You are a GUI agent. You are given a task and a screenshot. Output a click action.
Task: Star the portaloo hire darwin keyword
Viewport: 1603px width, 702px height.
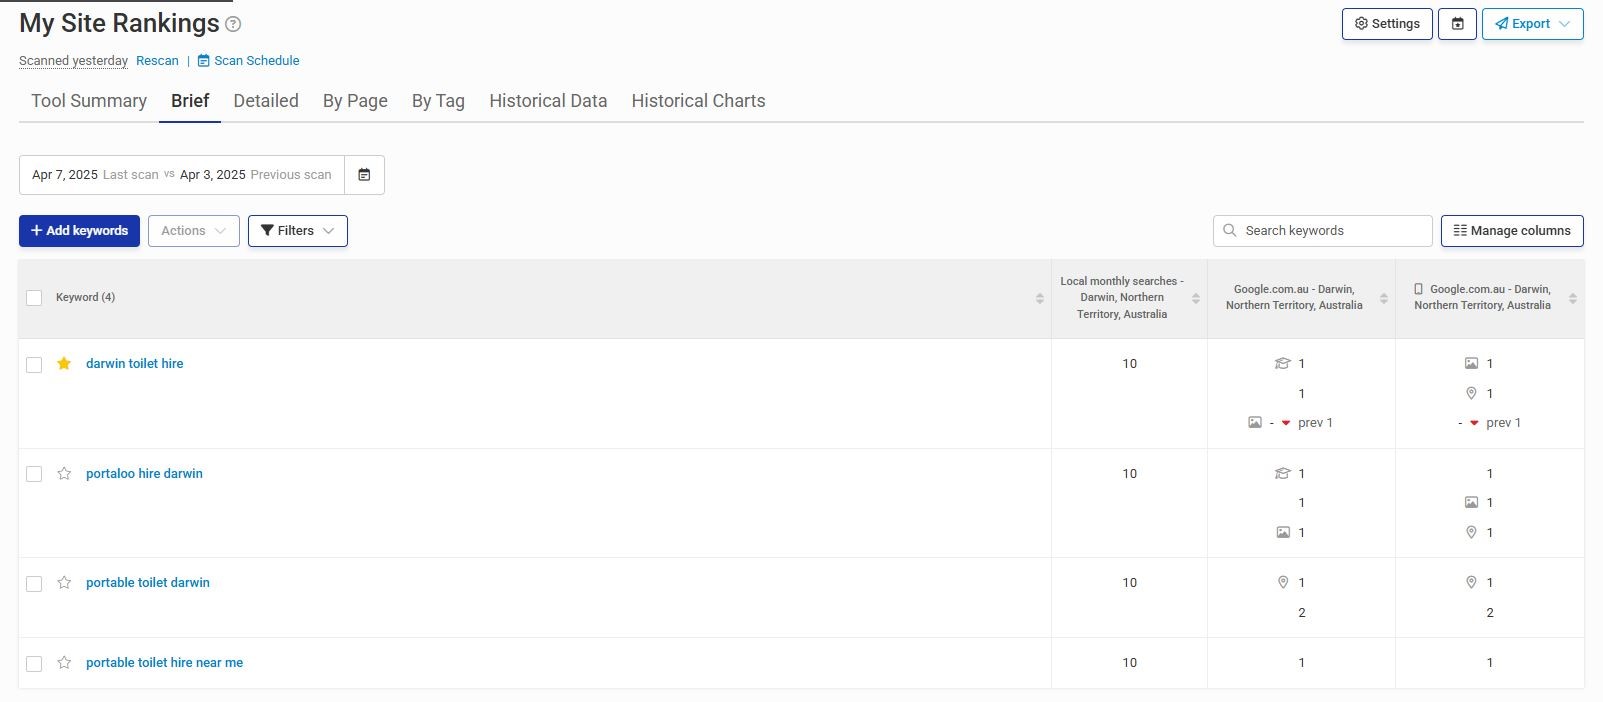64,474
